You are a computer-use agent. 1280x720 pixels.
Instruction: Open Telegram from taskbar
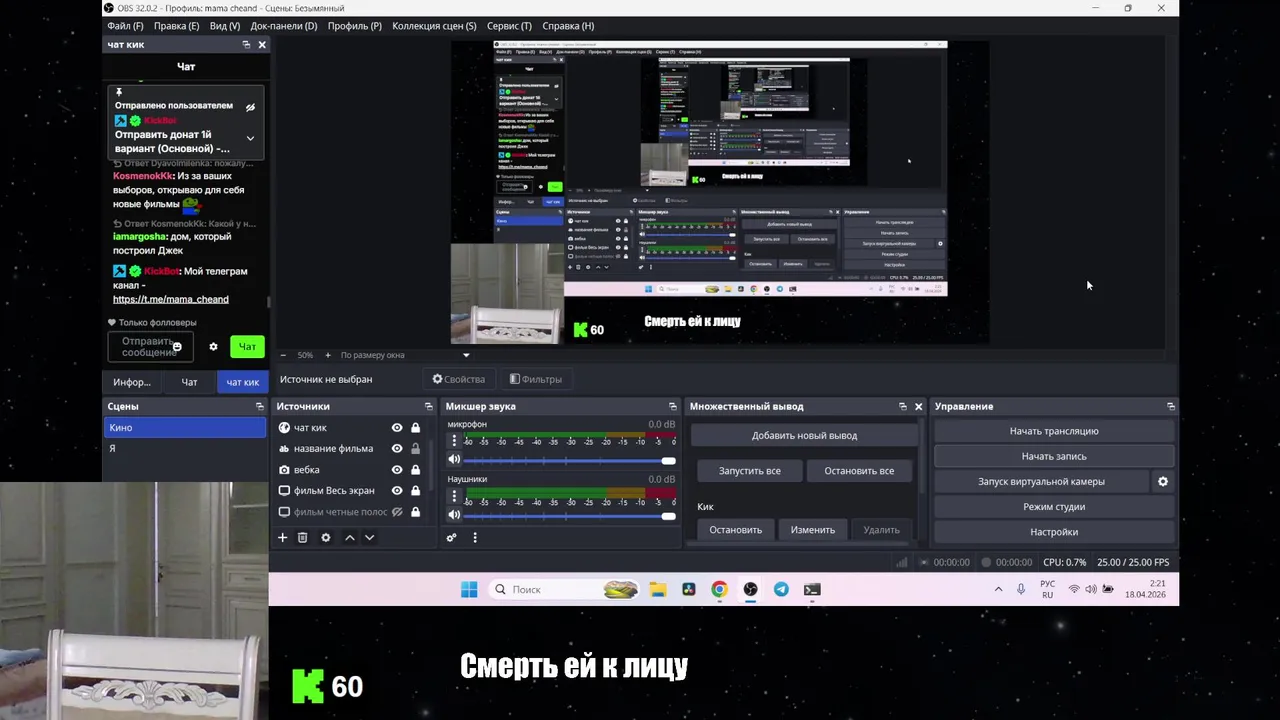(781, 590)
